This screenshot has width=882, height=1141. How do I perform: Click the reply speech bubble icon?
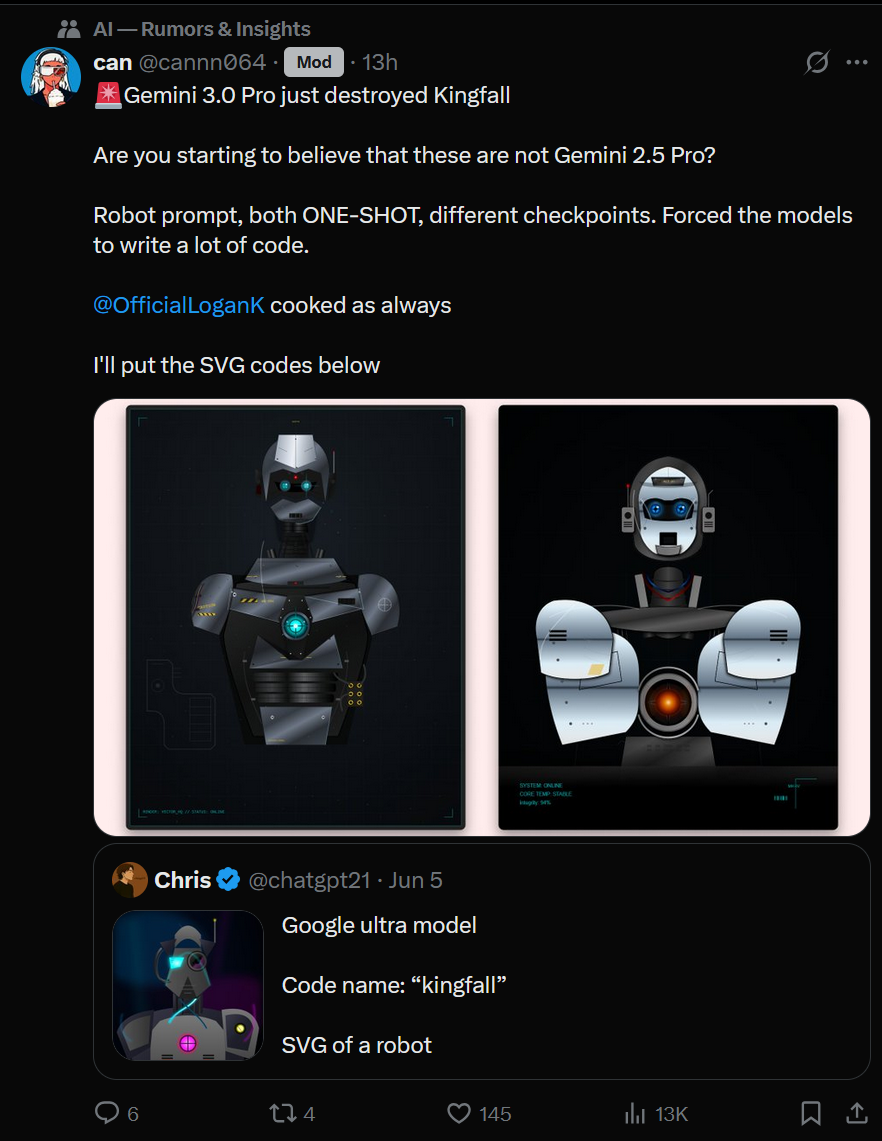click(x=107, y=1113)
